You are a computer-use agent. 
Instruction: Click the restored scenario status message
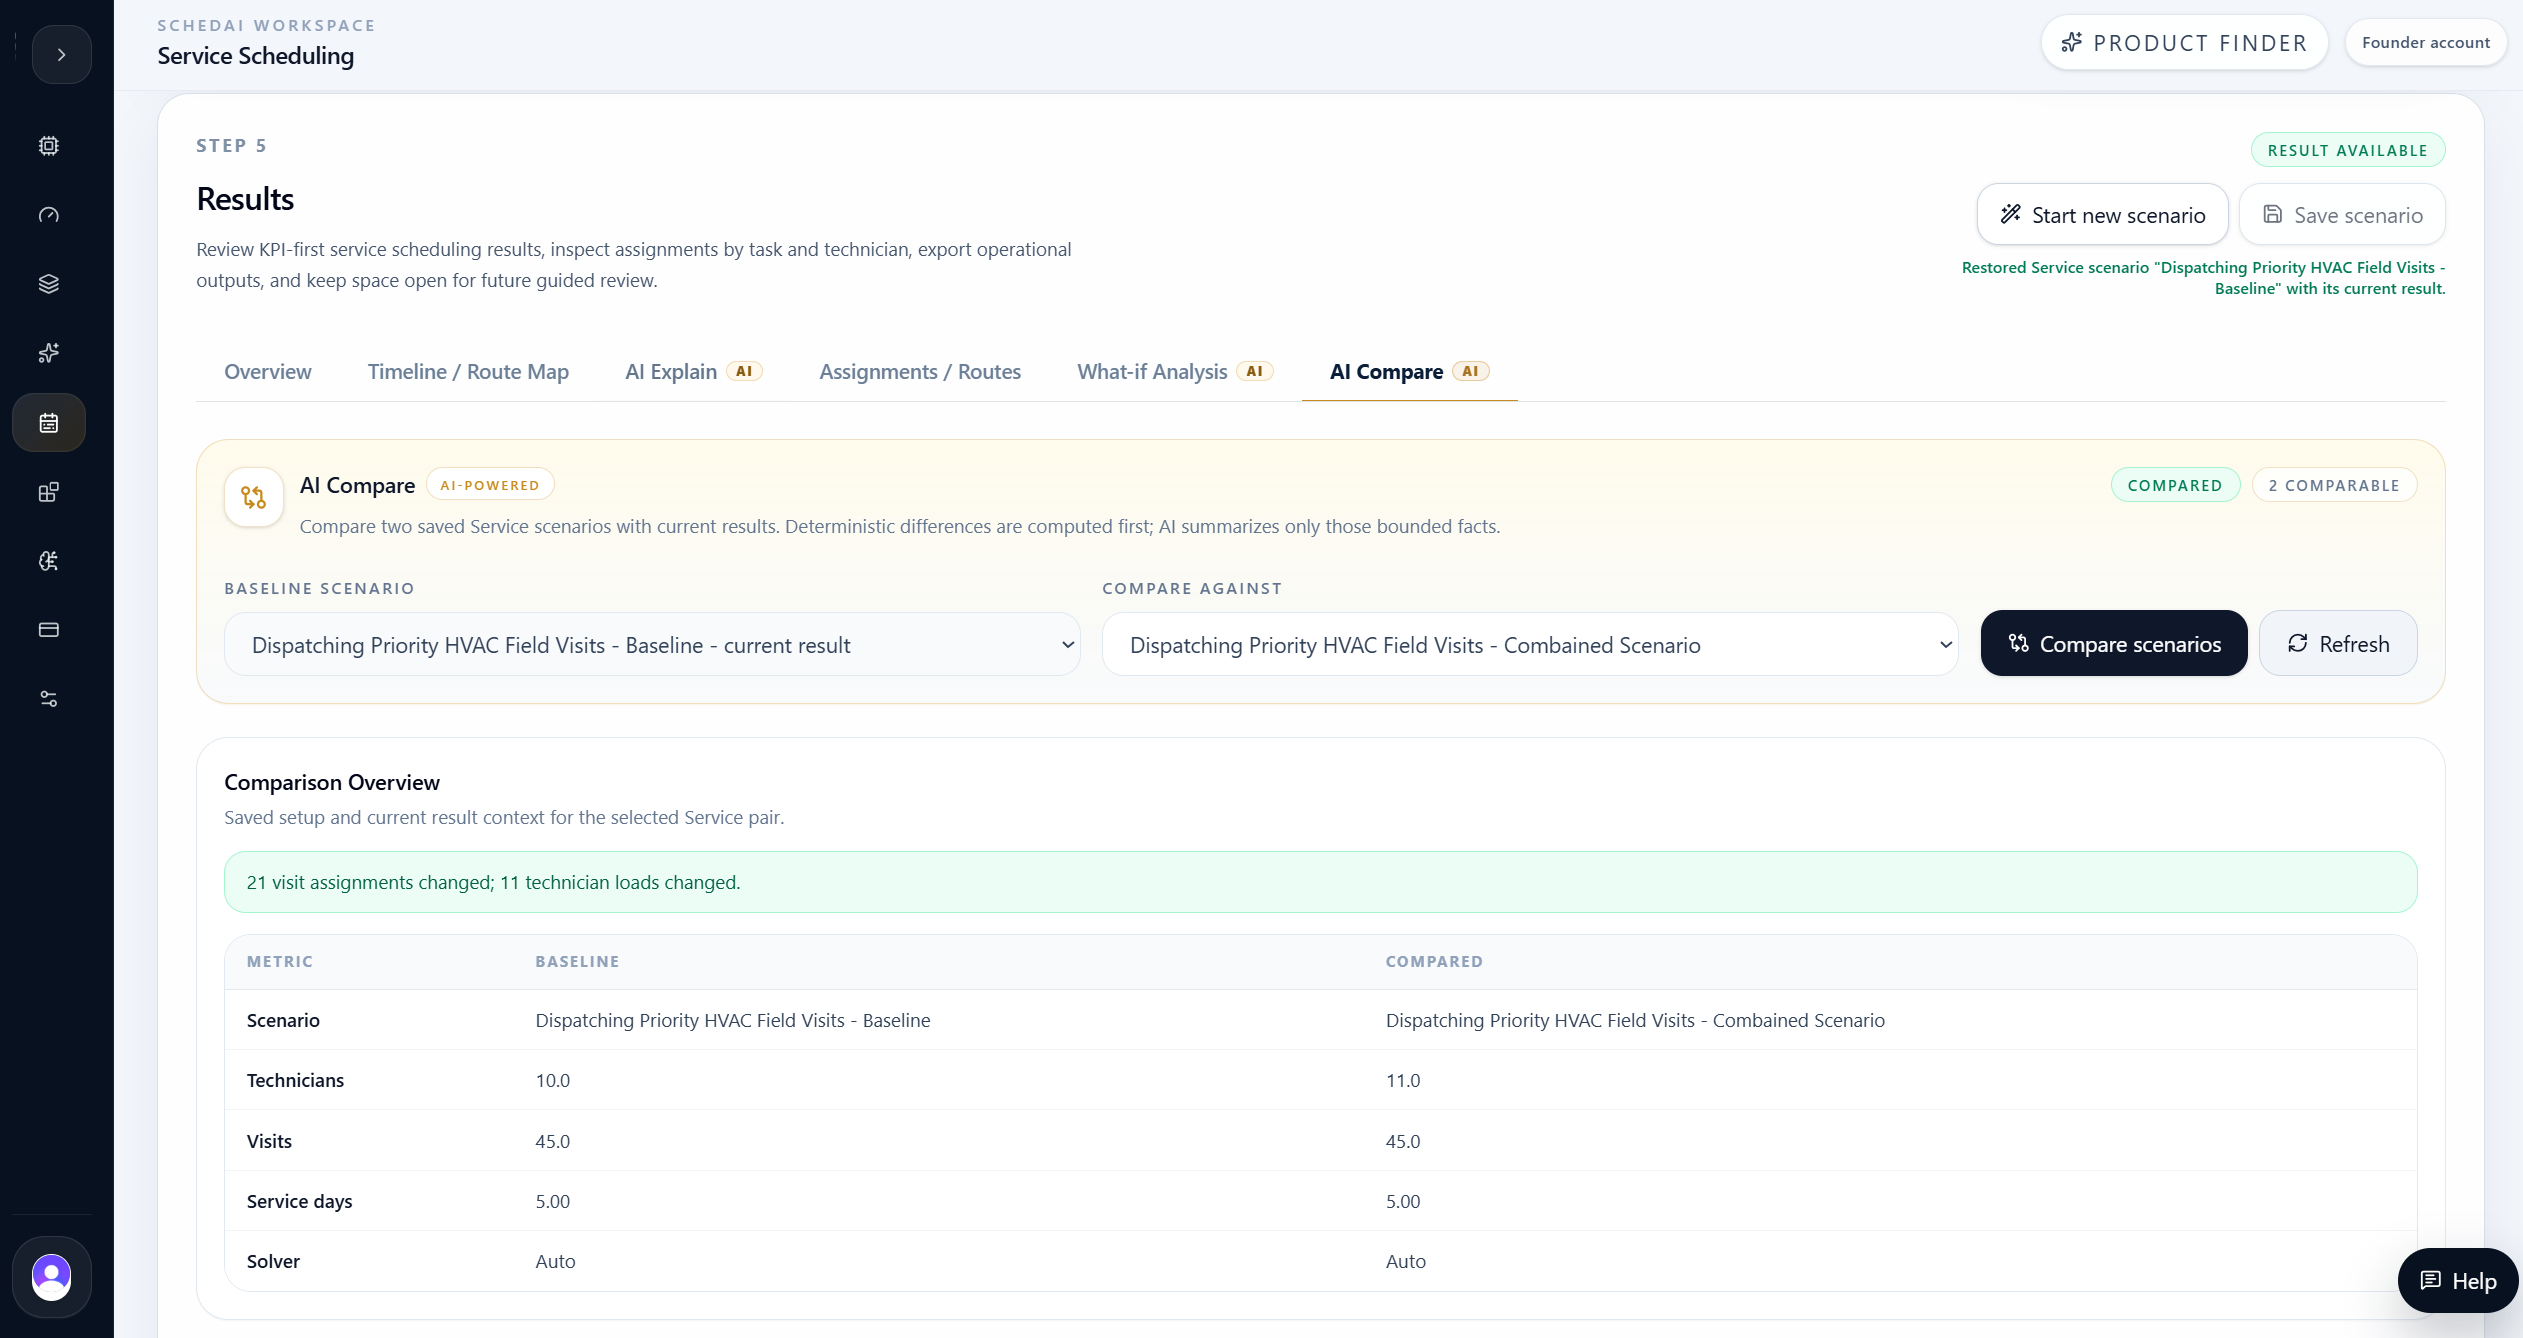[x=2203, y=278]
